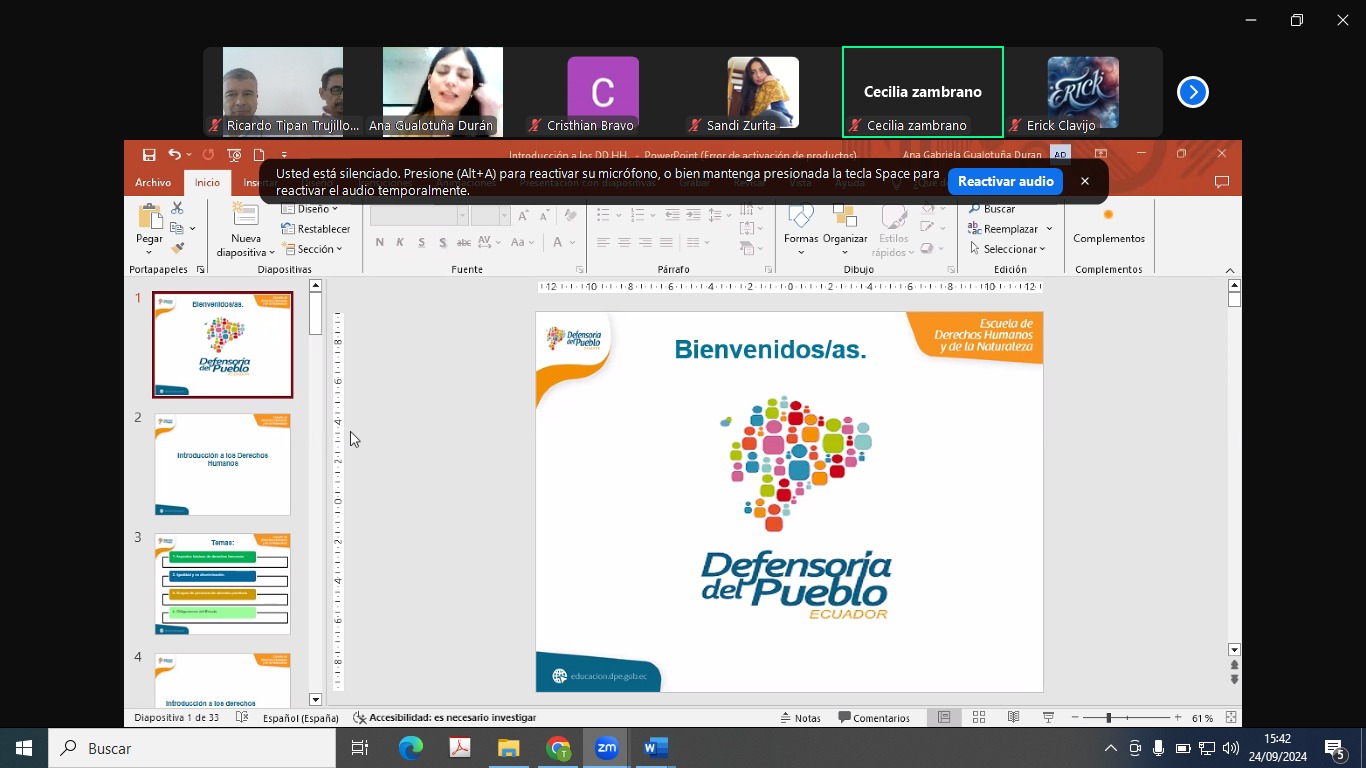
Task: Click the slide panel scroll-down arrow
Action: (316, 700)
